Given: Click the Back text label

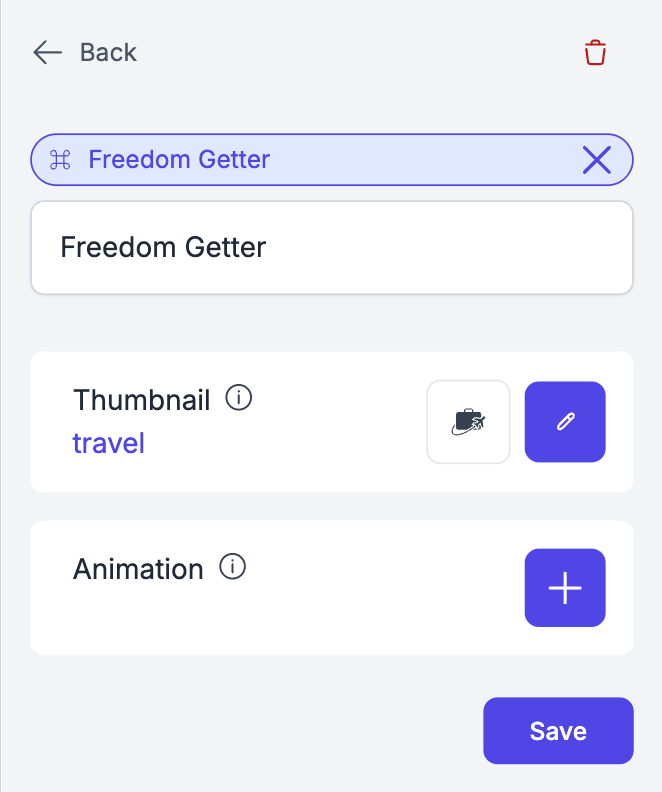Looking at the screenshot, I should tap(108, 52).
